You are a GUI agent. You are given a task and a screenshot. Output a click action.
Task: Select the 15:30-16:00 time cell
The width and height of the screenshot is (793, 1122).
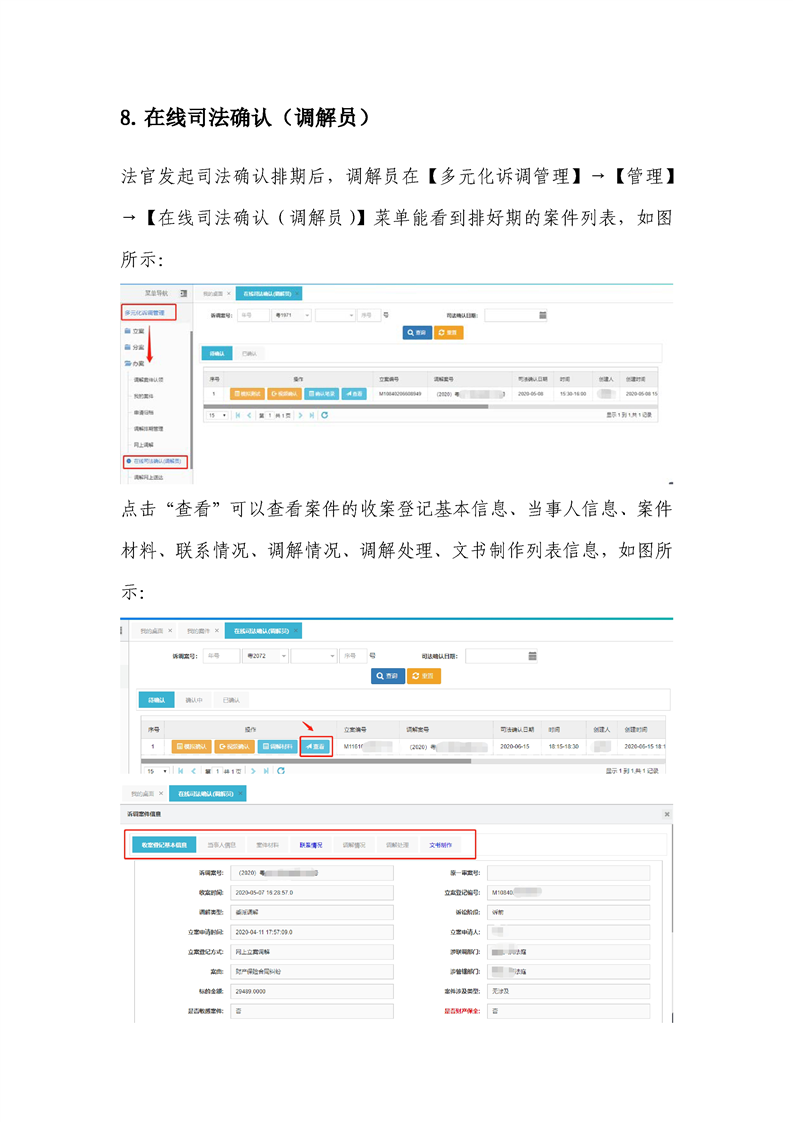click(x=573, y=394)
